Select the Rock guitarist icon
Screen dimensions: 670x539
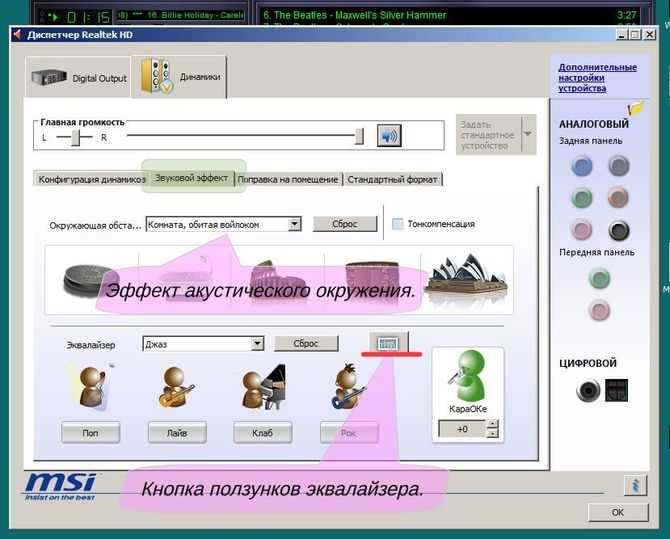[349, 386]
